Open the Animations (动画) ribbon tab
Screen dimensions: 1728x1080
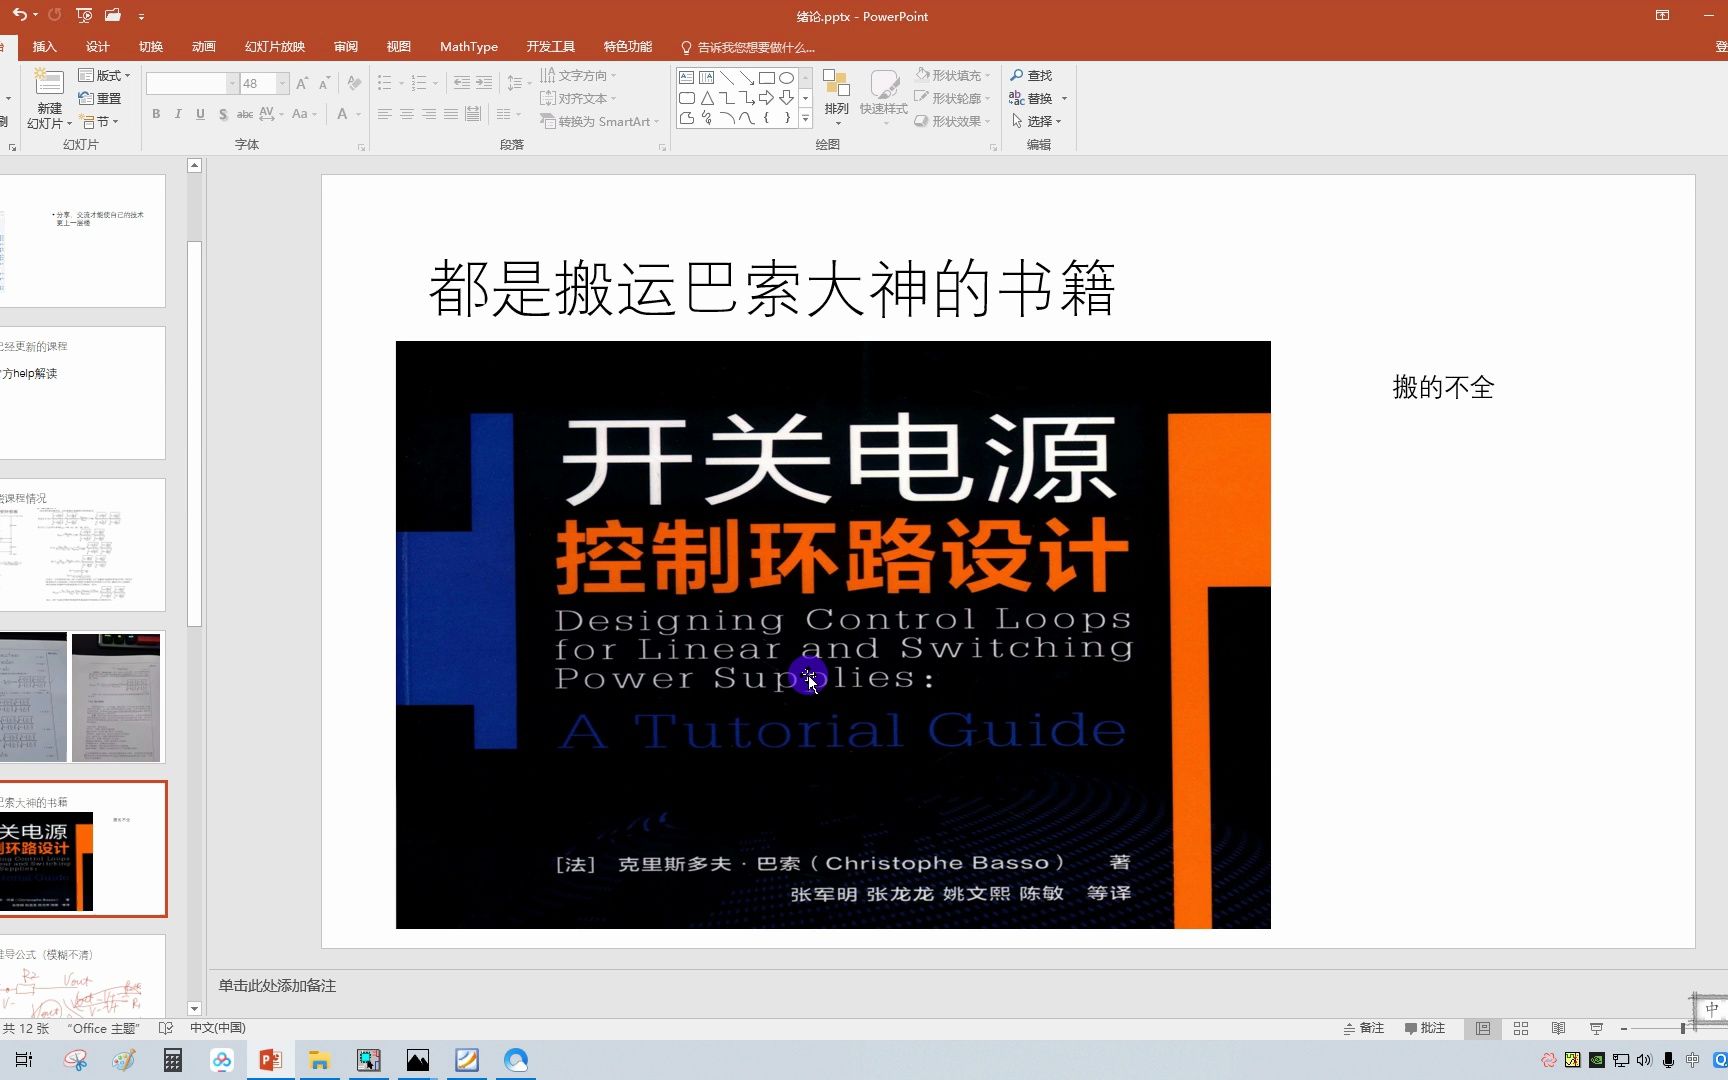[x=204, y=47]
